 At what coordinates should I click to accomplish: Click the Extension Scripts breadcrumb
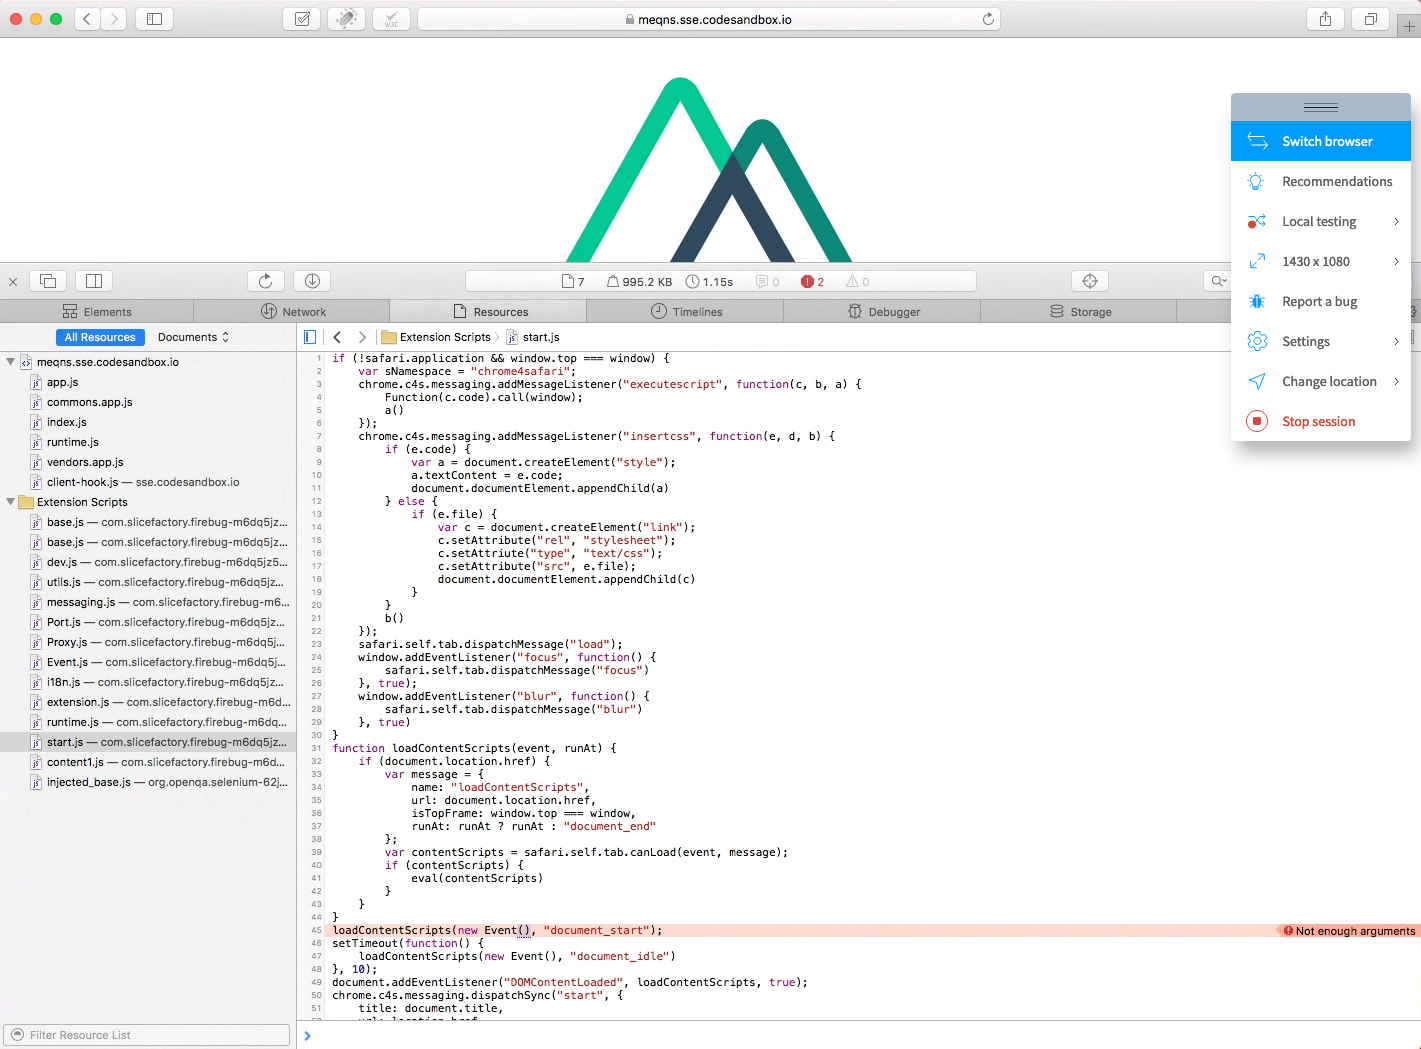click(x=436, y=337)
